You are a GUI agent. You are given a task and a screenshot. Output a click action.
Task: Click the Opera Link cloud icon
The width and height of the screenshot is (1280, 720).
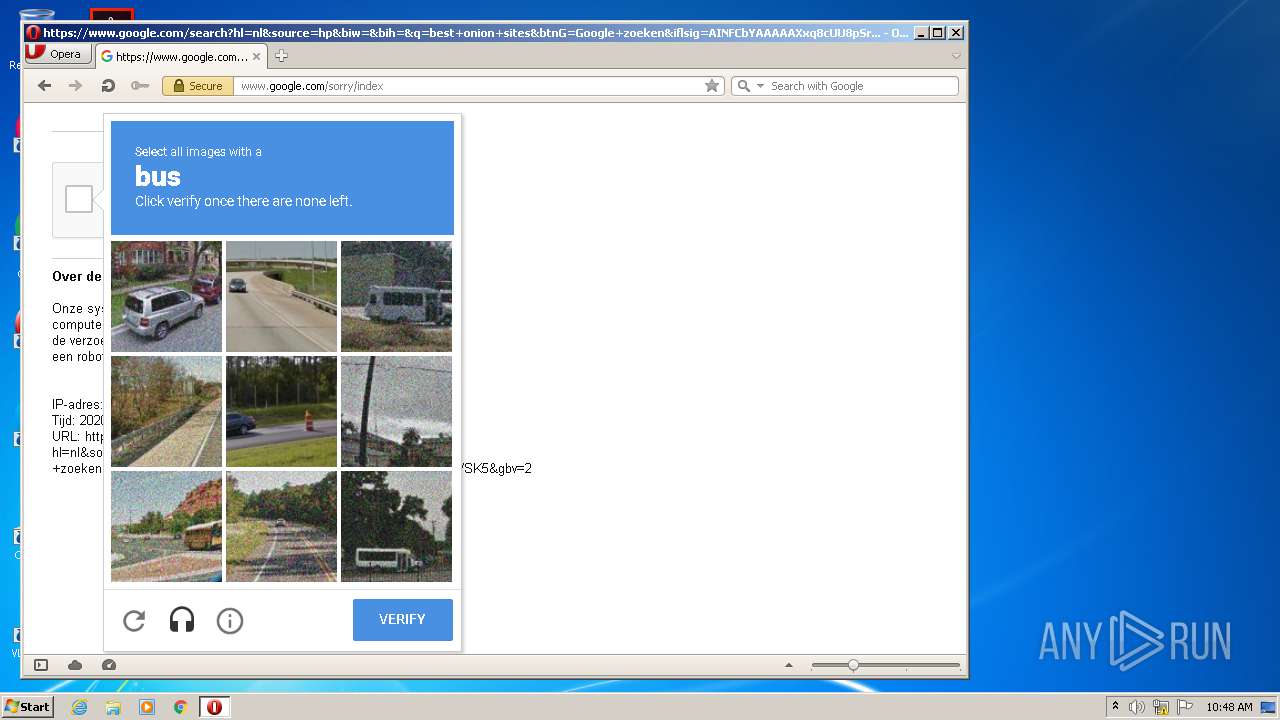(x=75, y=665)
